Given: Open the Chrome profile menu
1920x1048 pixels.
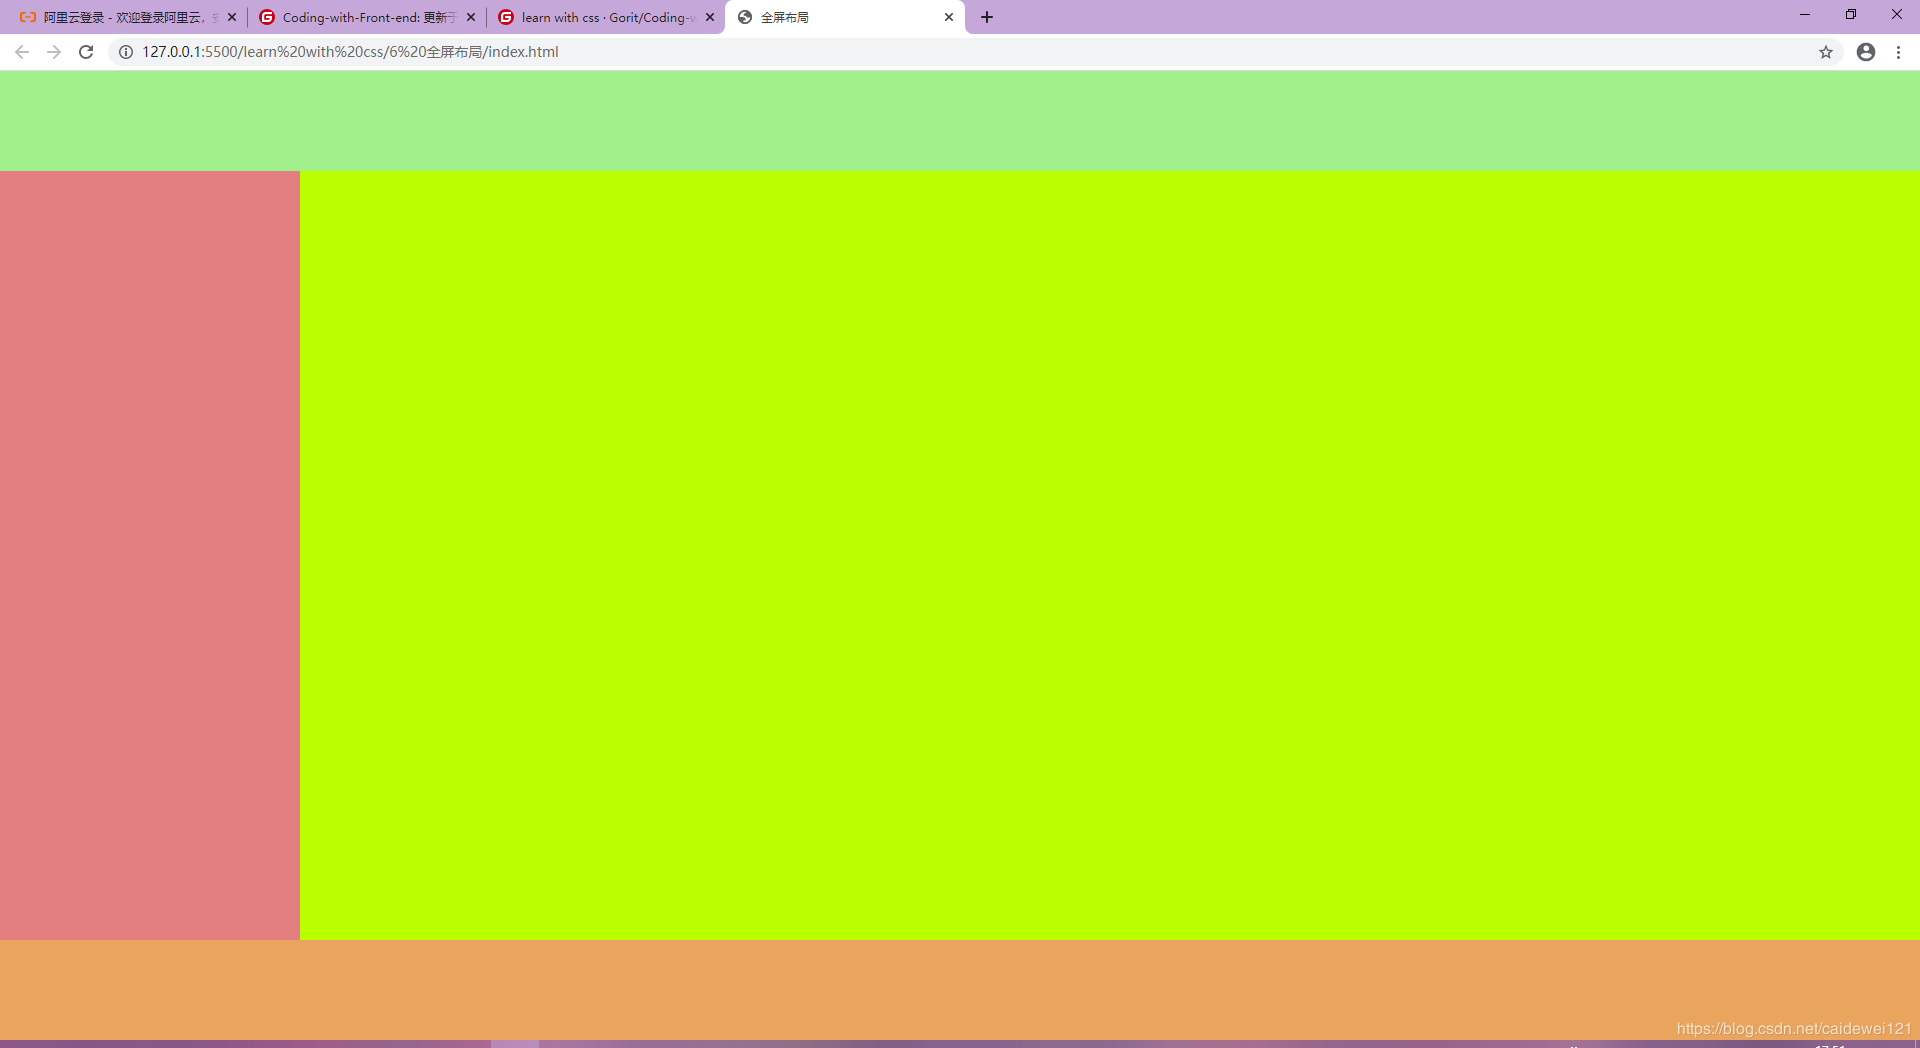Looking at the screenshot, I should click(x=1866, y=52).
